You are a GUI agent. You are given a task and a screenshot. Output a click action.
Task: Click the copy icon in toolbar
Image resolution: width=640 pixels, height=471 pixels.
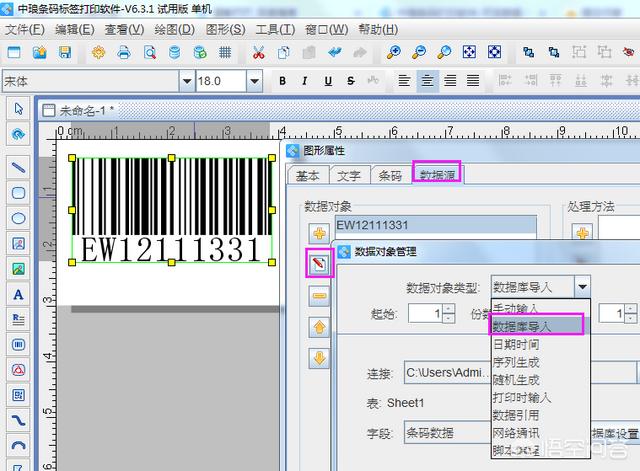284,52
